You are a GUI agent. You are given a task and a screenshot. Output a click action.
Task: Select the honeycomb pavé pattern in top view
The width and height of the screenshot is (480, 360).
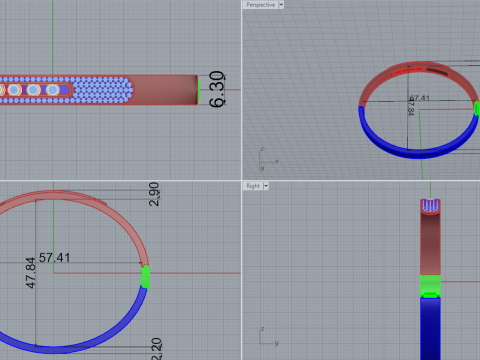tap(102, 90)
